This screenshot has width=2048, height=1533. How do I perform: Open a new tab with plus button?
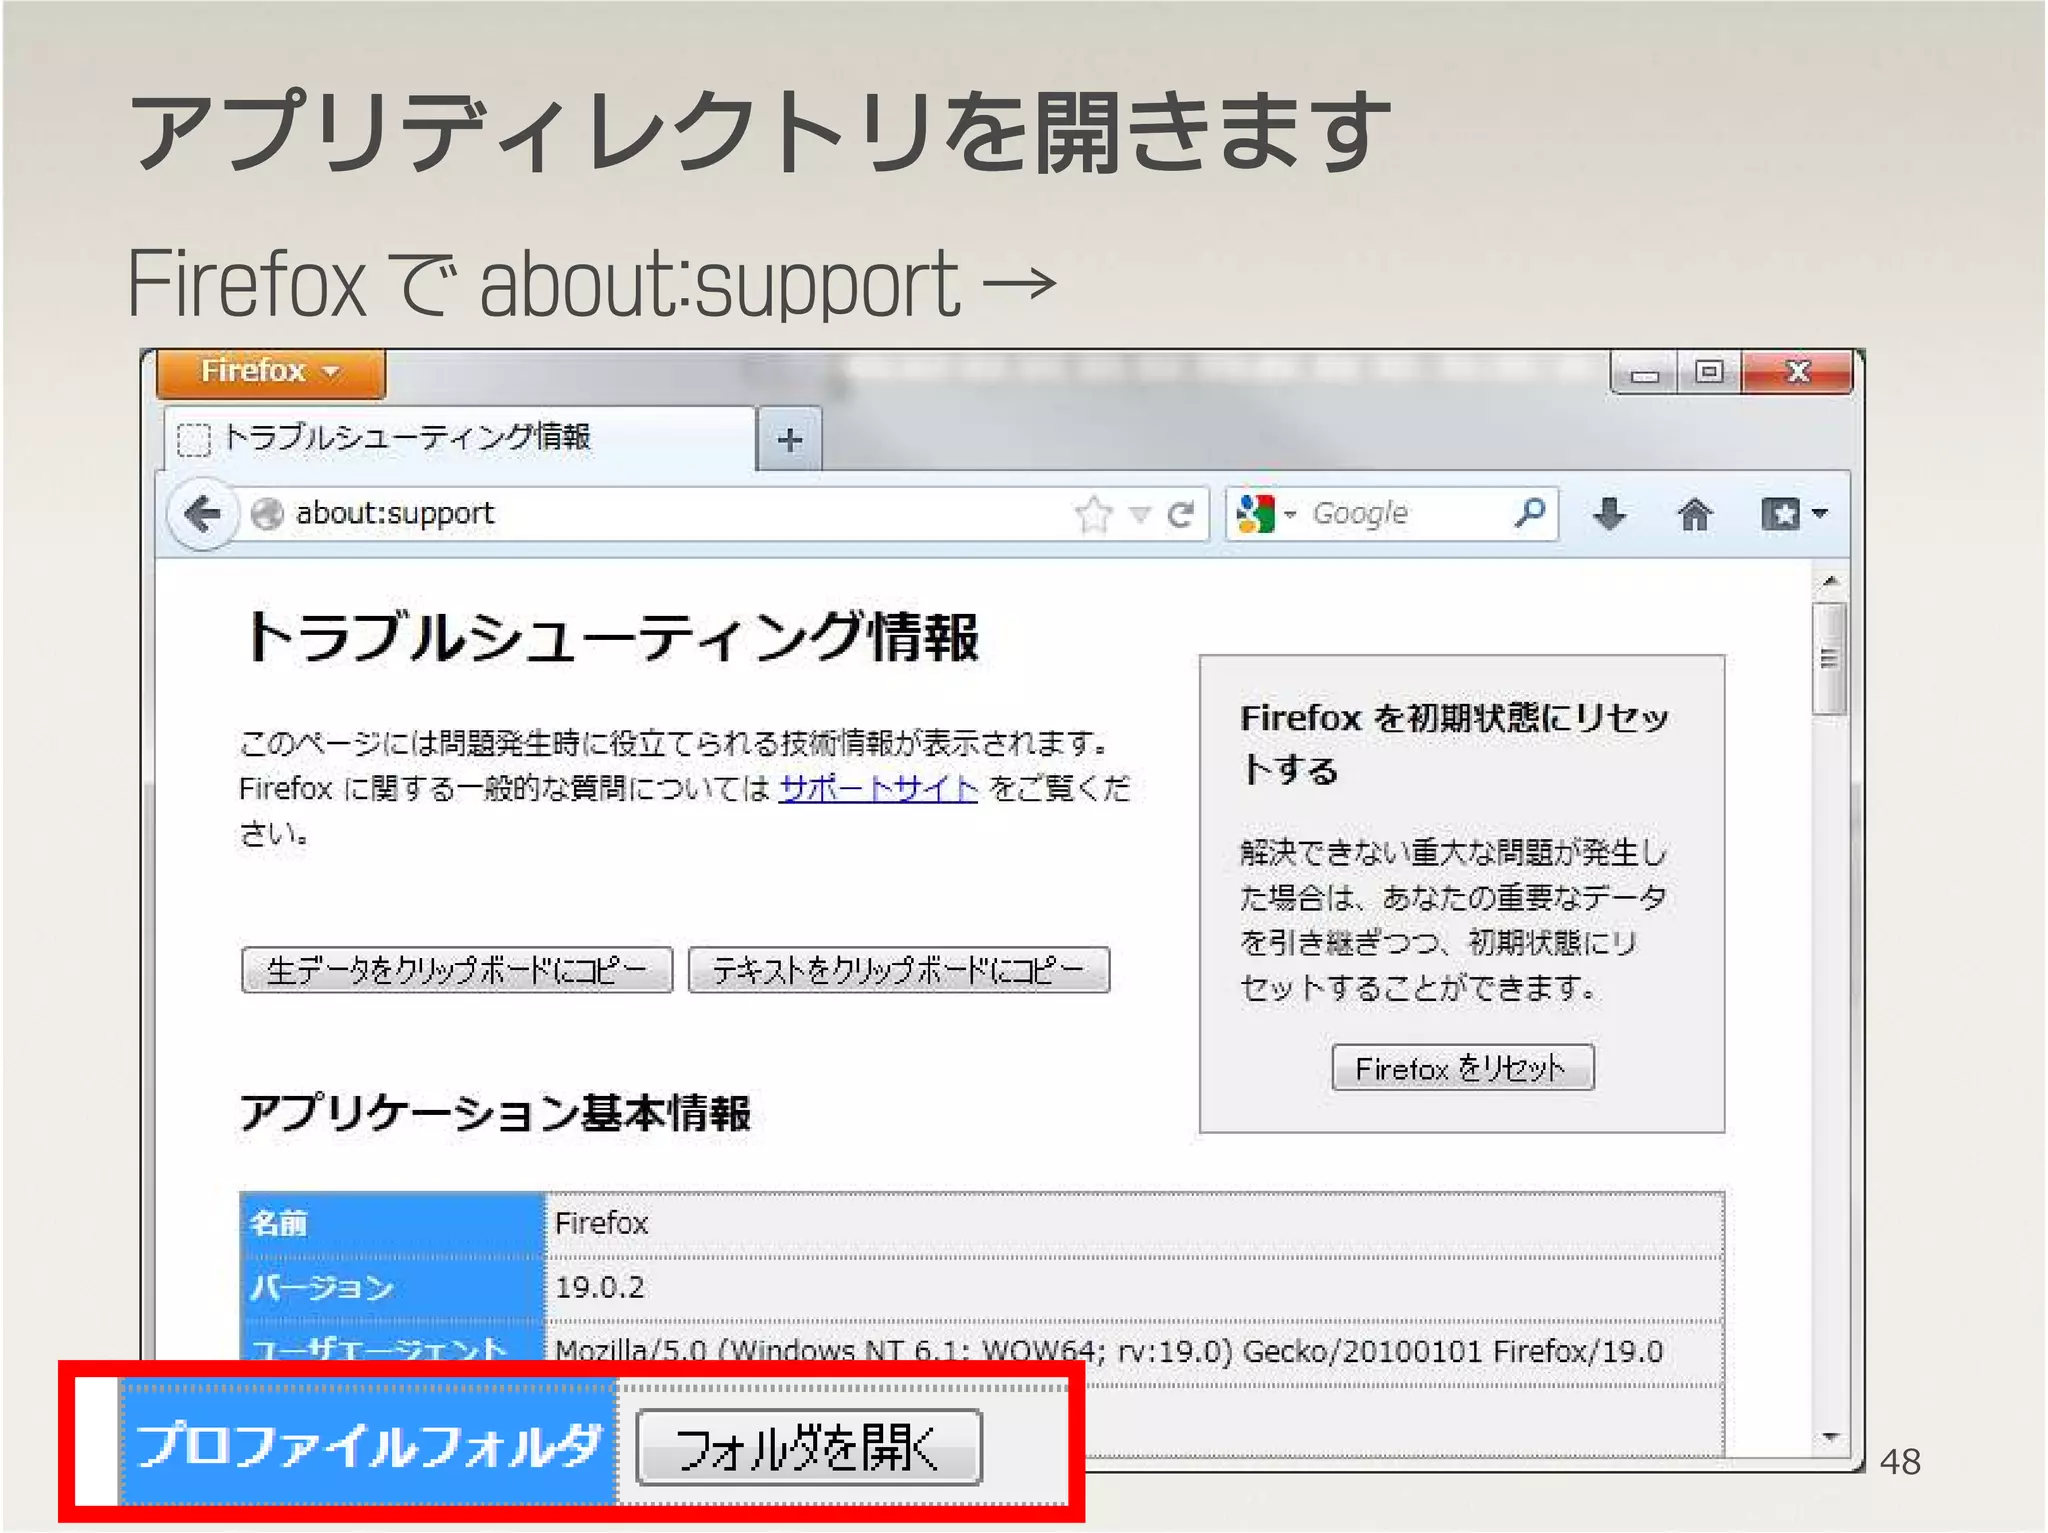(x=790, y=439)
